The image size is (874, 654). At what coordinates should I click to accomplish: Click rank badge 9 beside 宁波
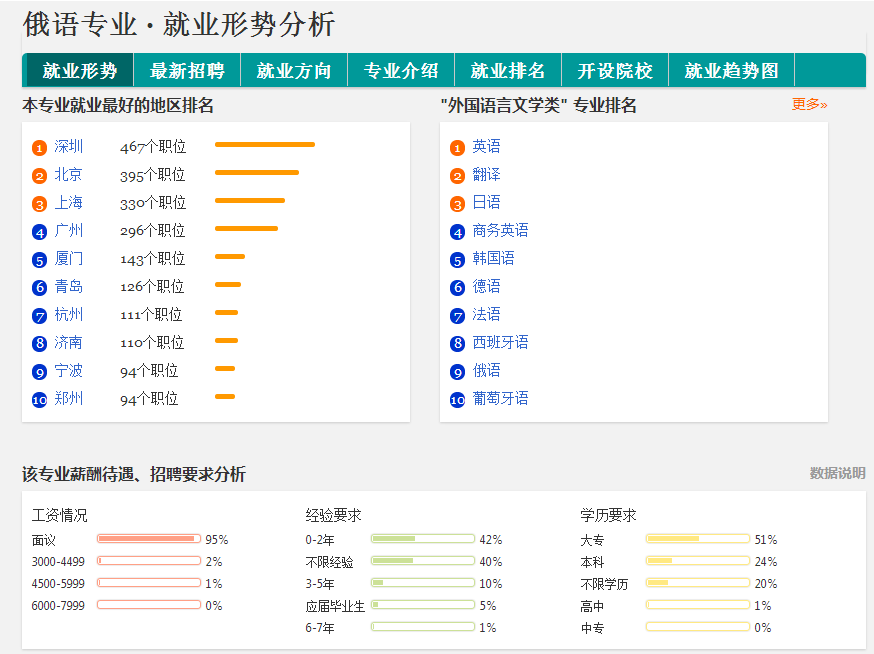39,372
